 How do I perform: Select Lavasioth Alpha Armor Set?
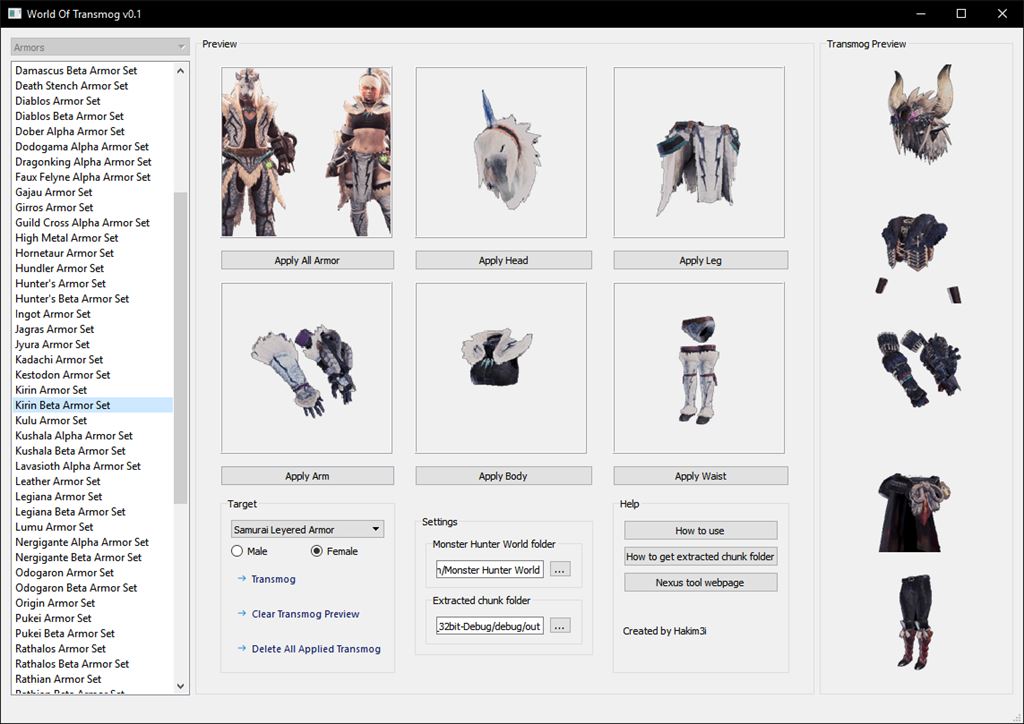pyautogui.click(x=78, y=466)
